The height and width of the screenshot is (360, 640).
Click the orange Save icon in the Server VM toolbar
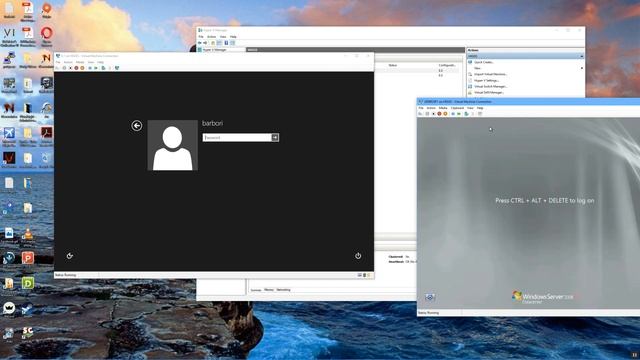tap(445, 113)
